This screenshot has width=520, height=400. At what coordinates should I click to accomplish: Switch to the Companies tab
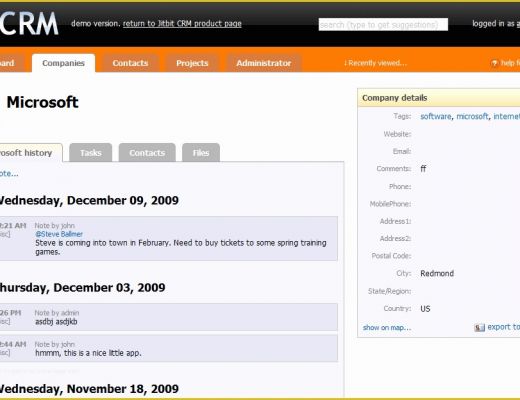pos(63,63)
